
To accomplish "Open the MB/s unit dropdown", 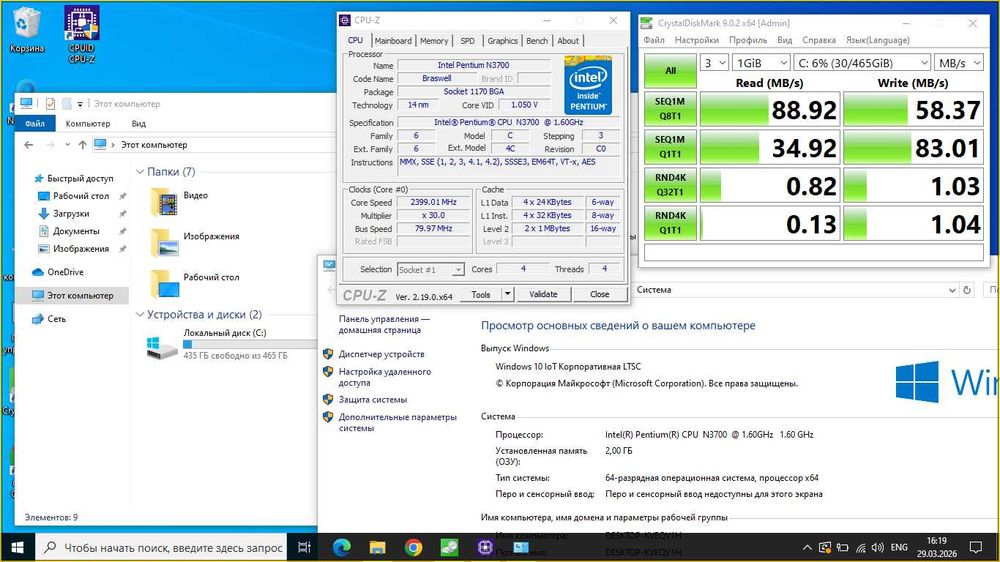I will tap(959, 63).
